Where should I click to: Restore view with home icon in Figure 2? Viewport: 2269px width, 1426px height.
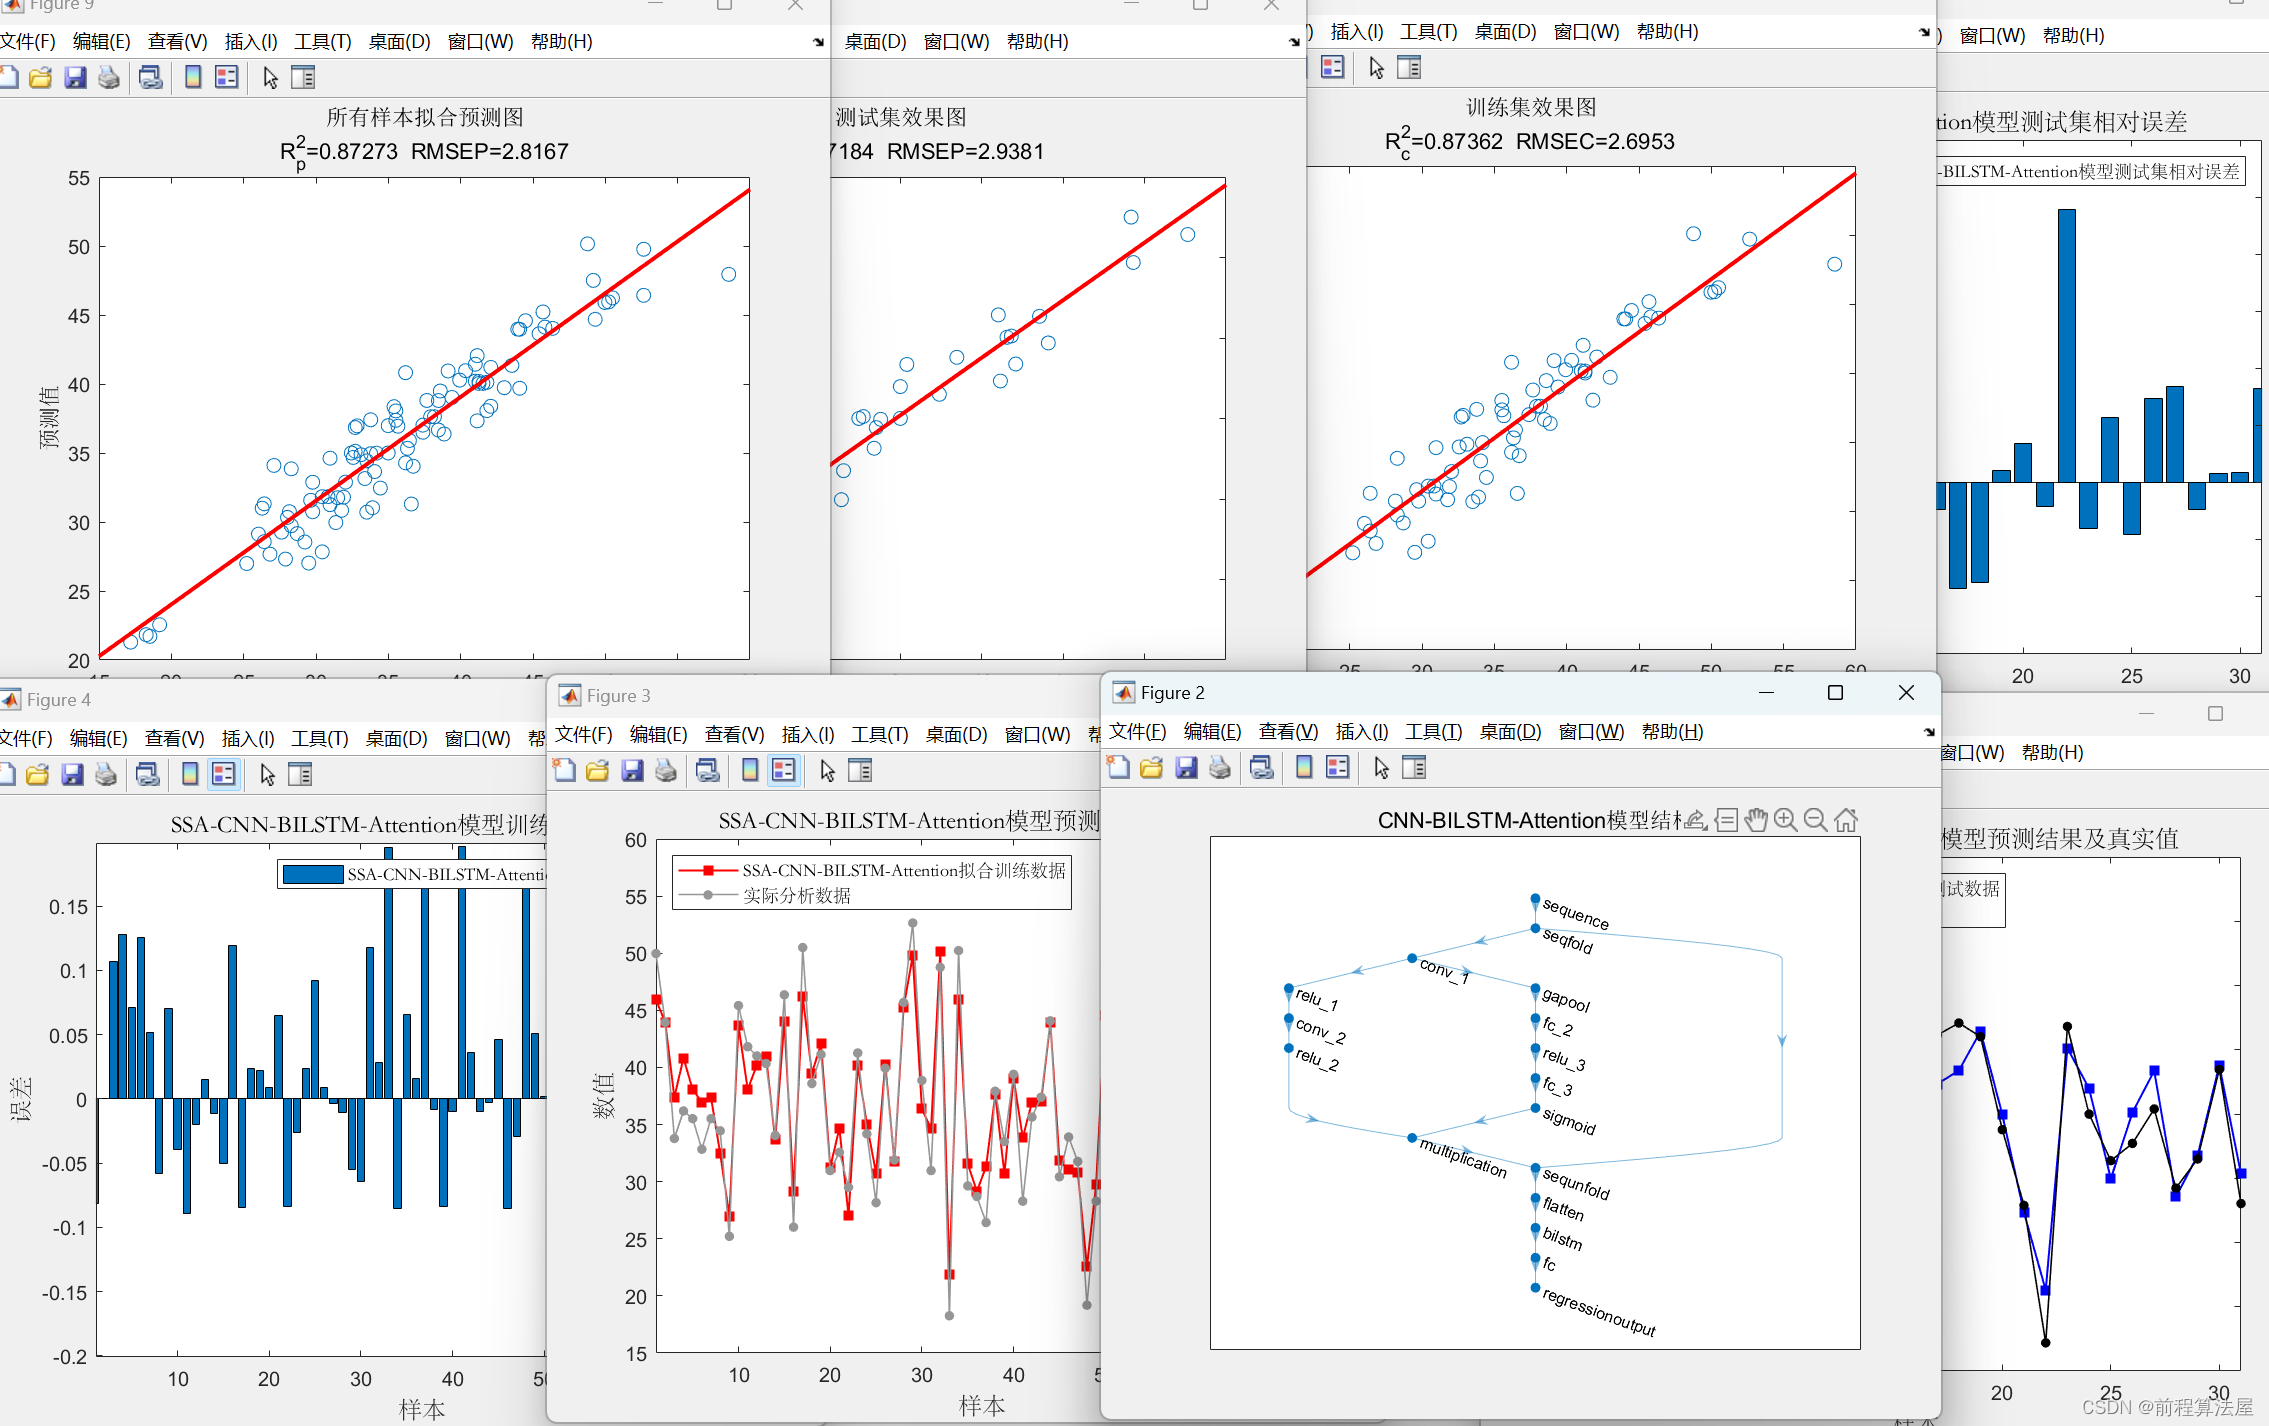pyautogui.click(x=1846, y=820)
